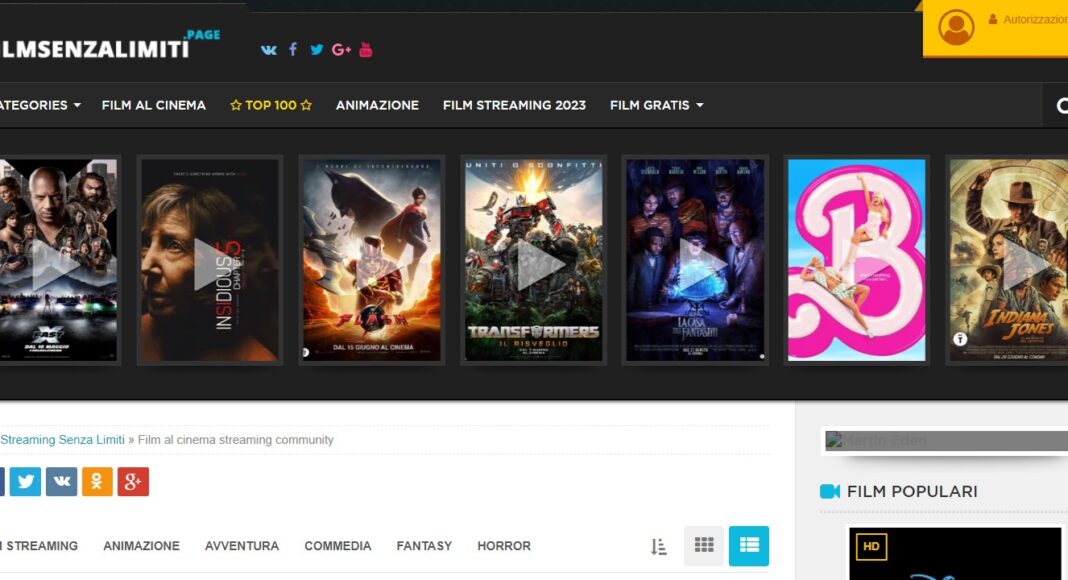The image size is (1068, 580).
Task: Open the Insidious Chapter 5 poster
Action: [210, 260]
